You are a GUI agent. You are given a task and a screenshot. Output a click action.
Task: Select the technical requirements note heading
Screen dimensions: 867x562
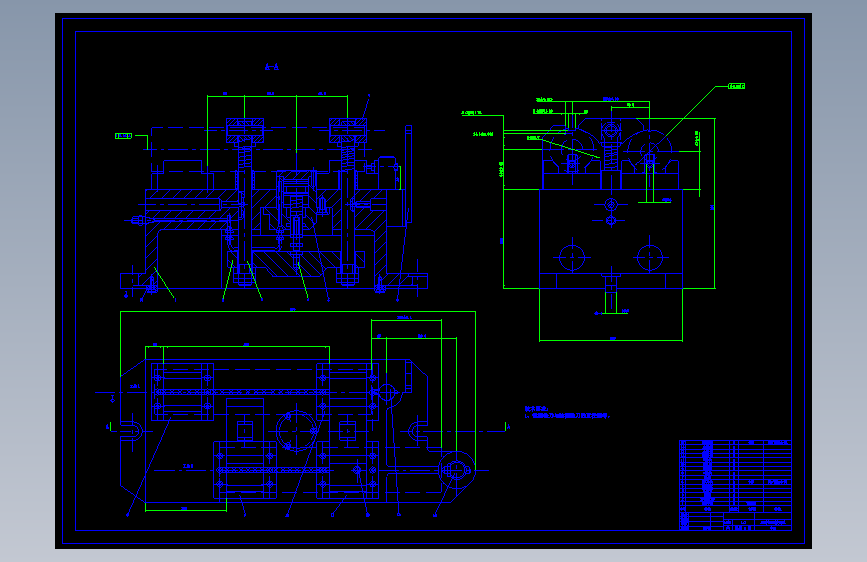tap(536, 409)
